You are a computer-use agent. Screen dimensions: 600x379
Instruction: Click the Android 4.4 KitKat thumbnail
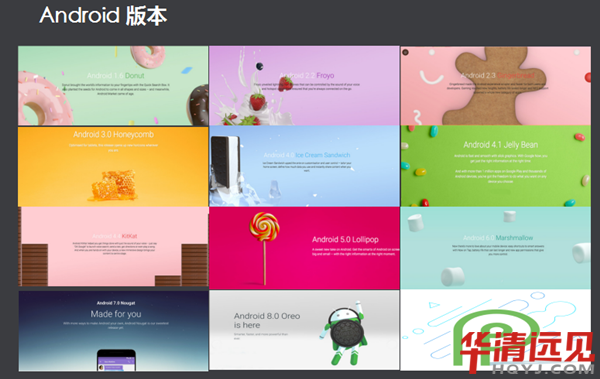pyautogui.click(x=113, y=247)
